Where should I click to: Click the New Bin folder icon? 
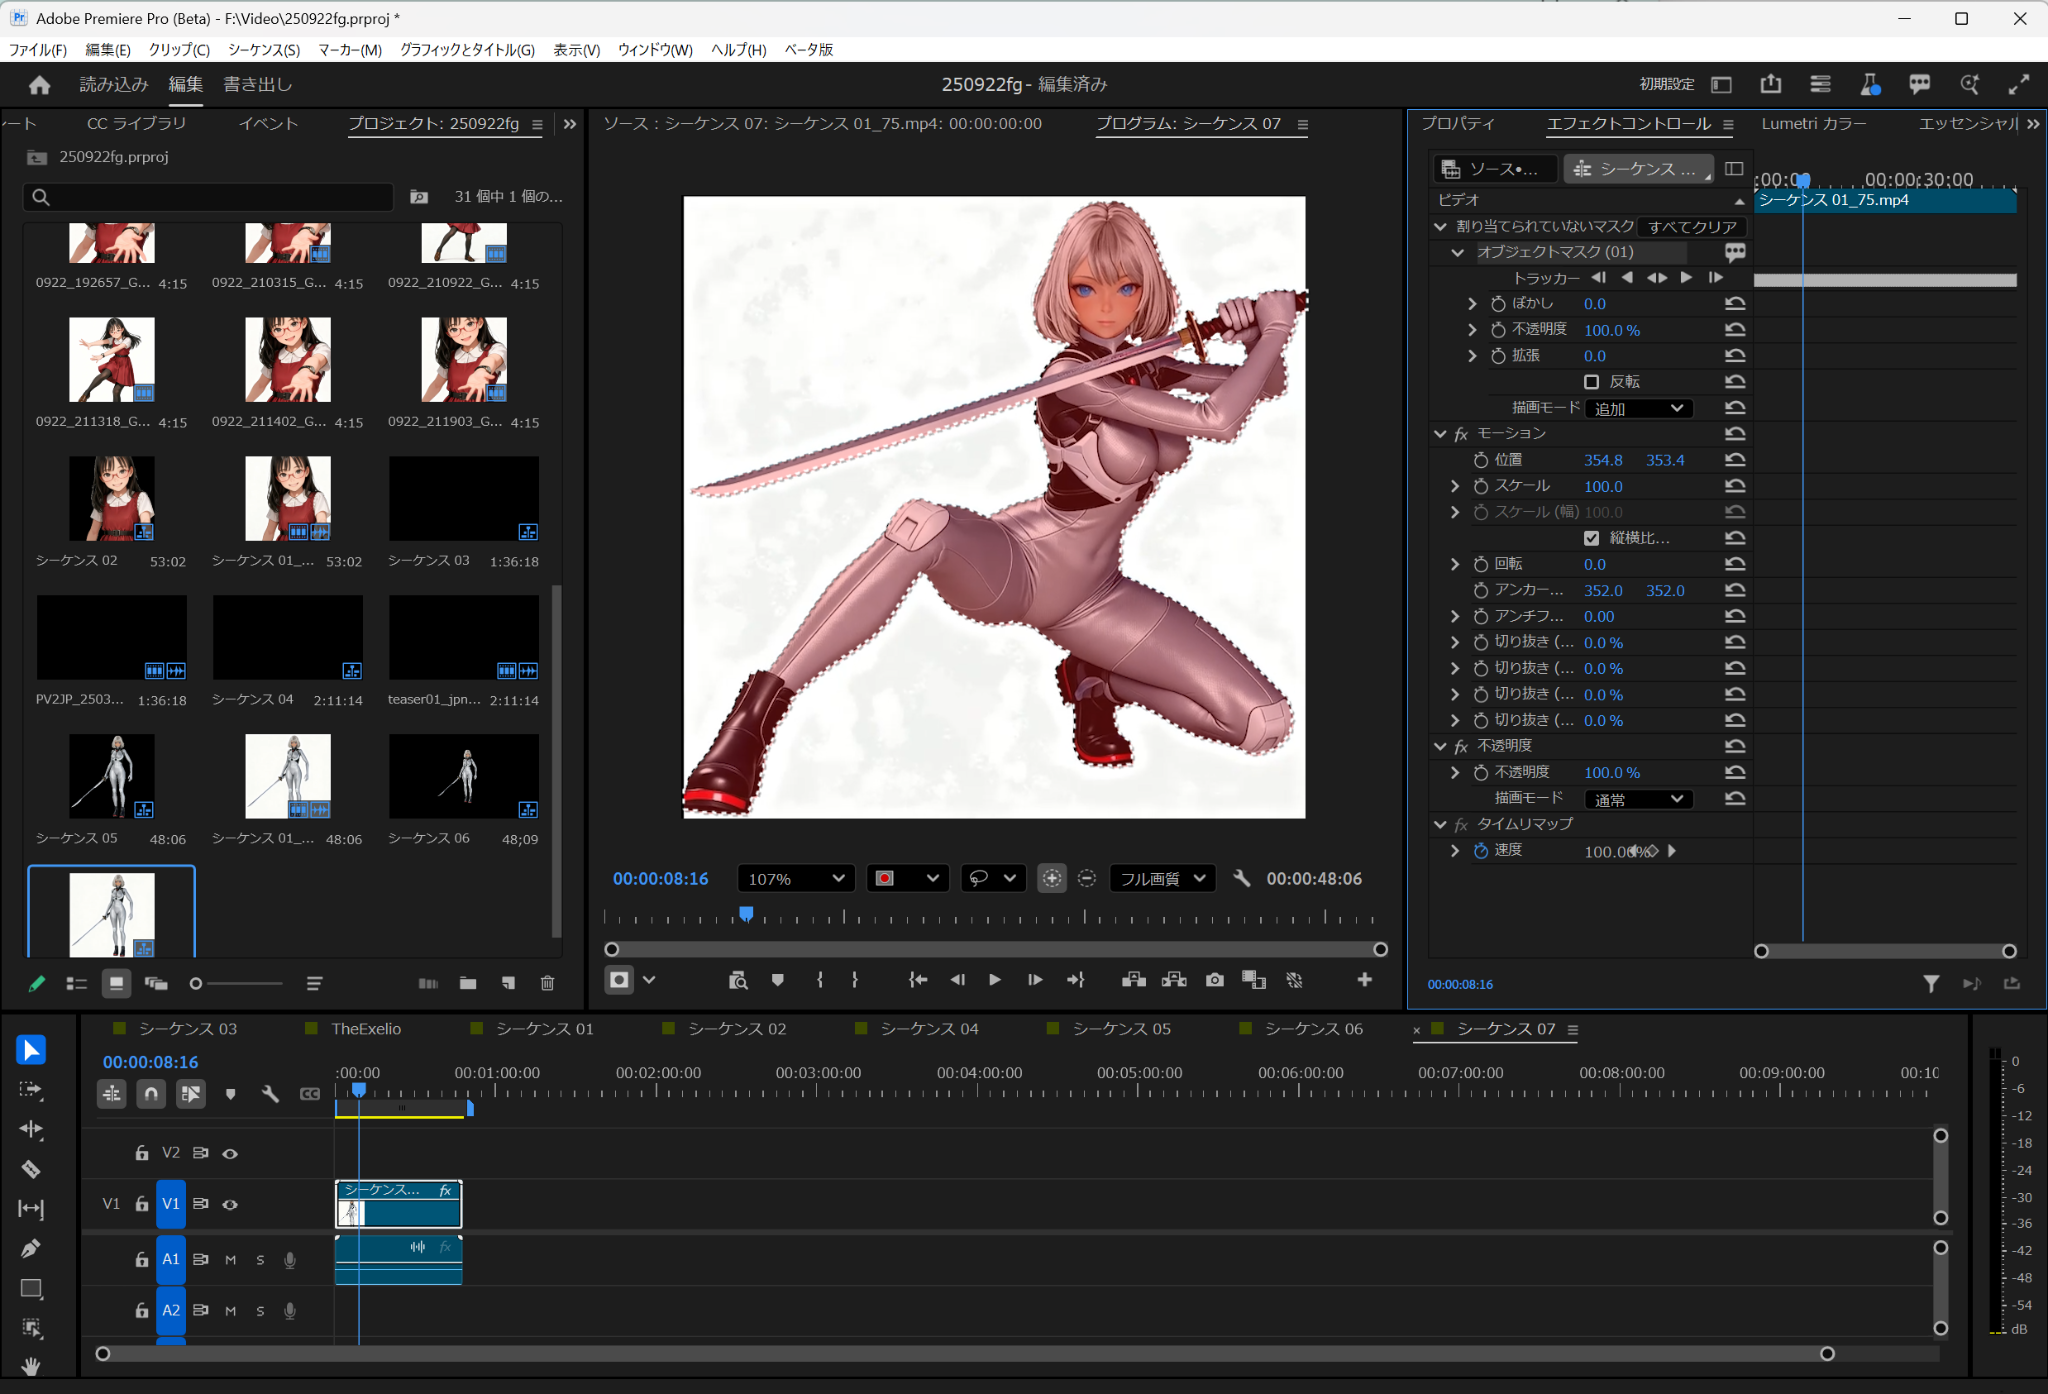pos(467,983)
